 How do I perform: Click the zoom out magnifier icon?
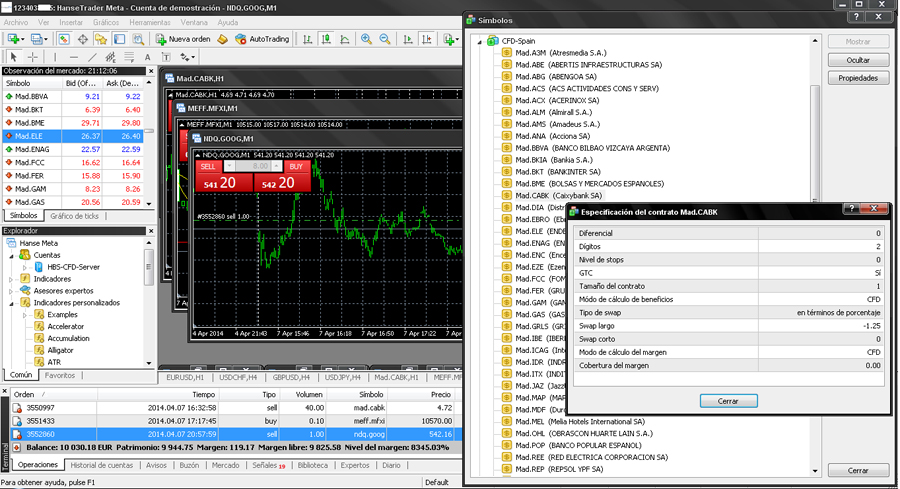coord(385,39)
